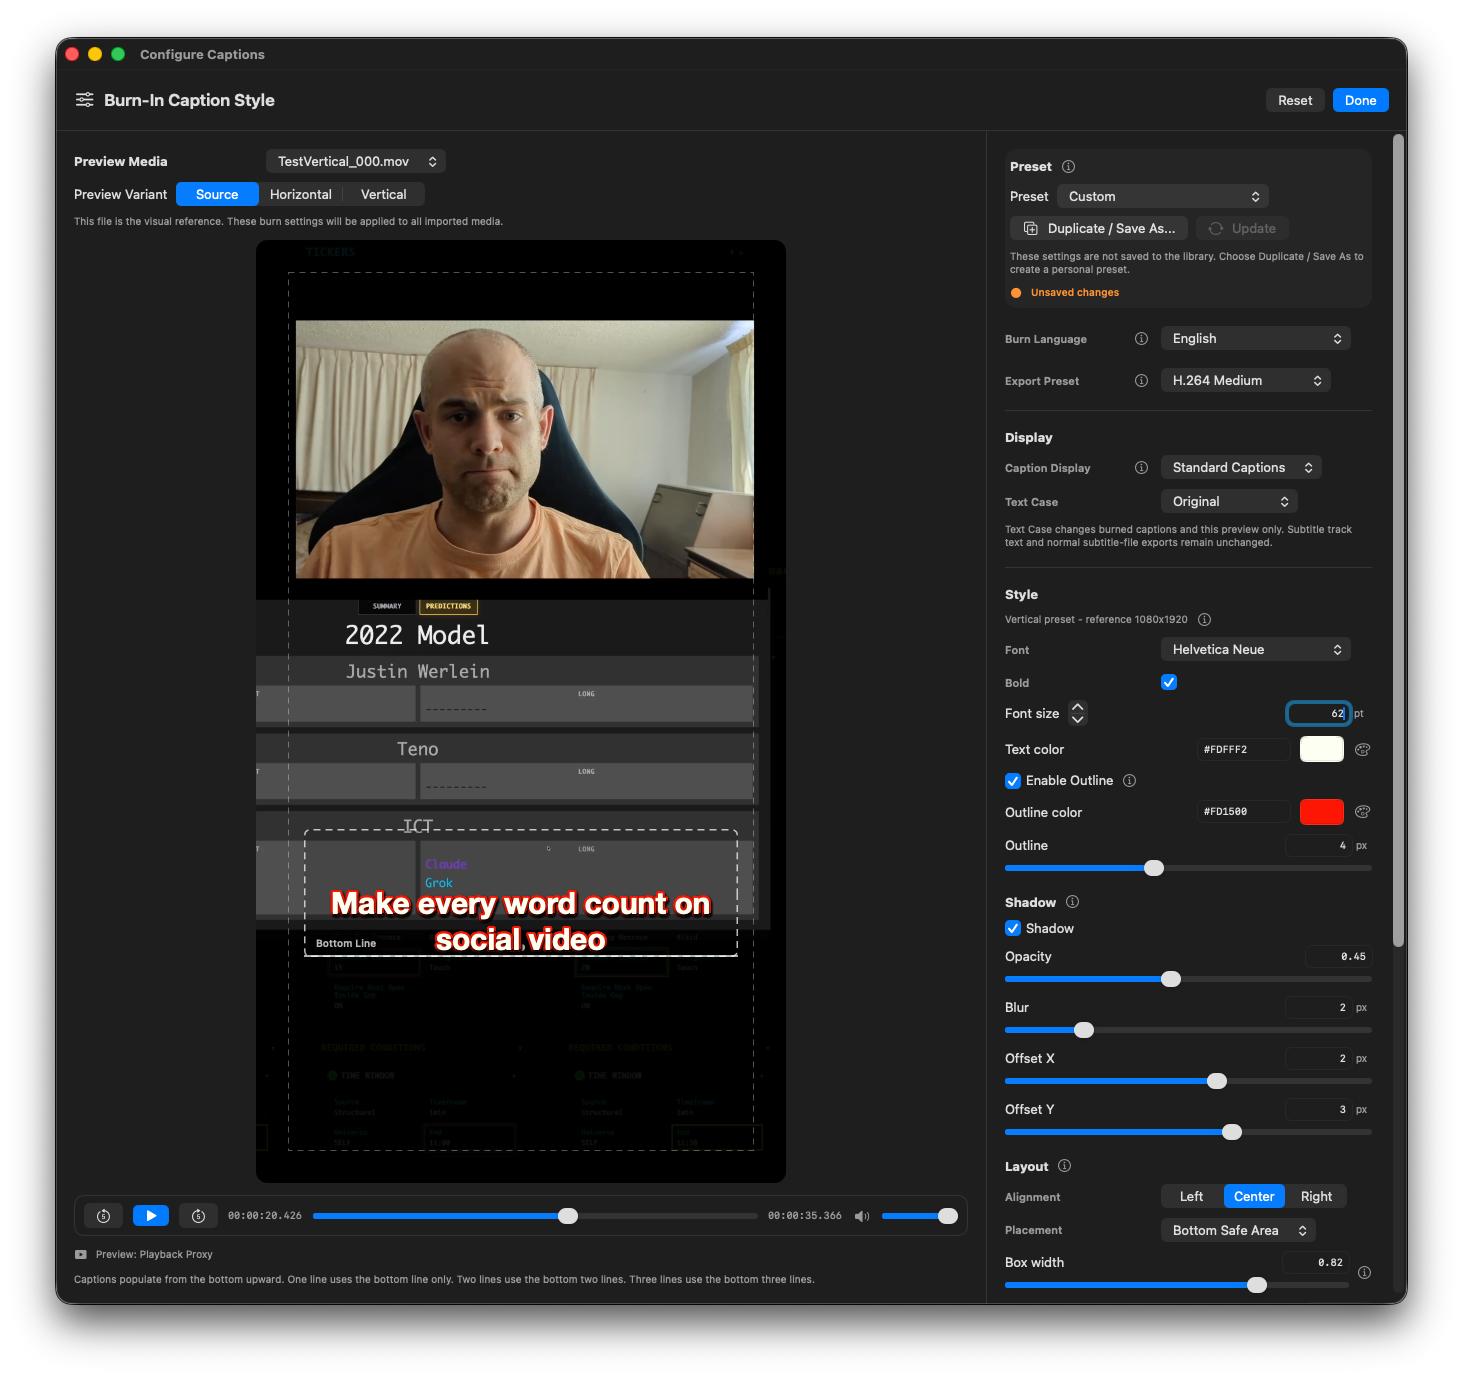The image size is (1463, 1378).
Task: Open the Placement dropdown
Action: coord(1238,1231)
